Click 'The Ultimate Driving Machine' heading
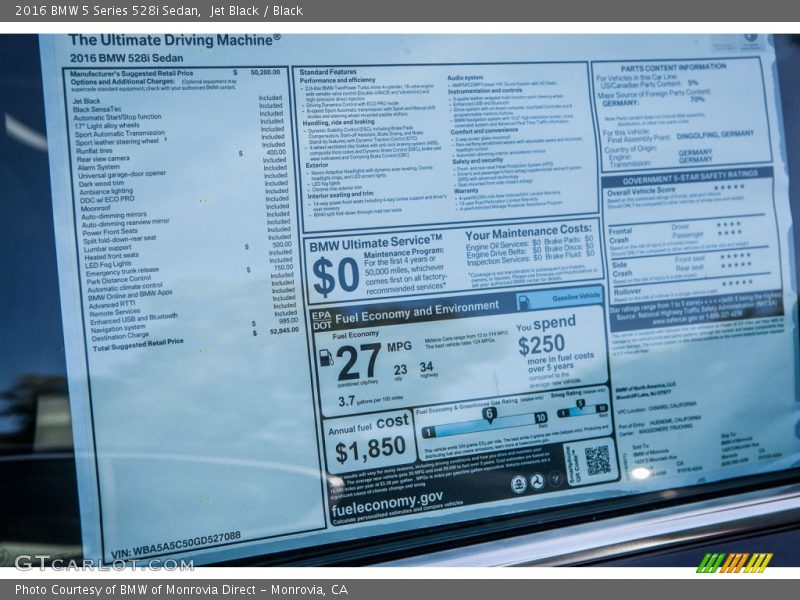The width and height of the screenshot is (800, 600). coord(174,40)
